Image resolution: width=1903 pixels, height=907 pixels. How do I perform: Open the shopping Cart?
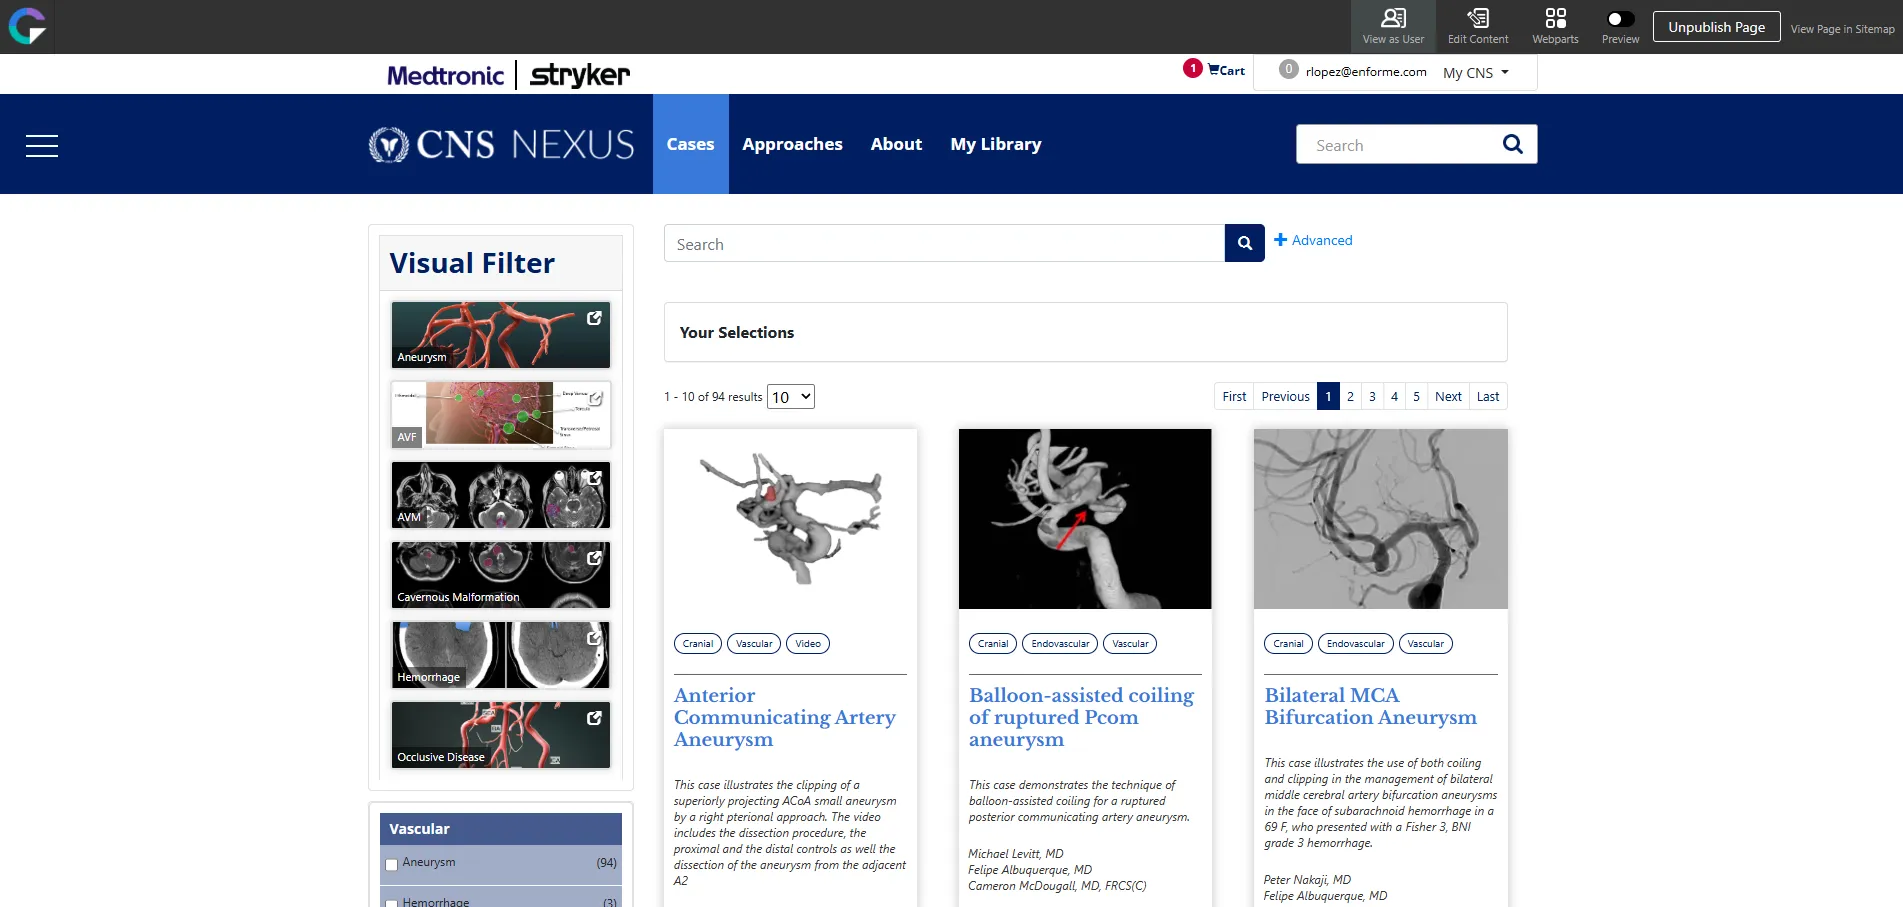(1226, 70)
